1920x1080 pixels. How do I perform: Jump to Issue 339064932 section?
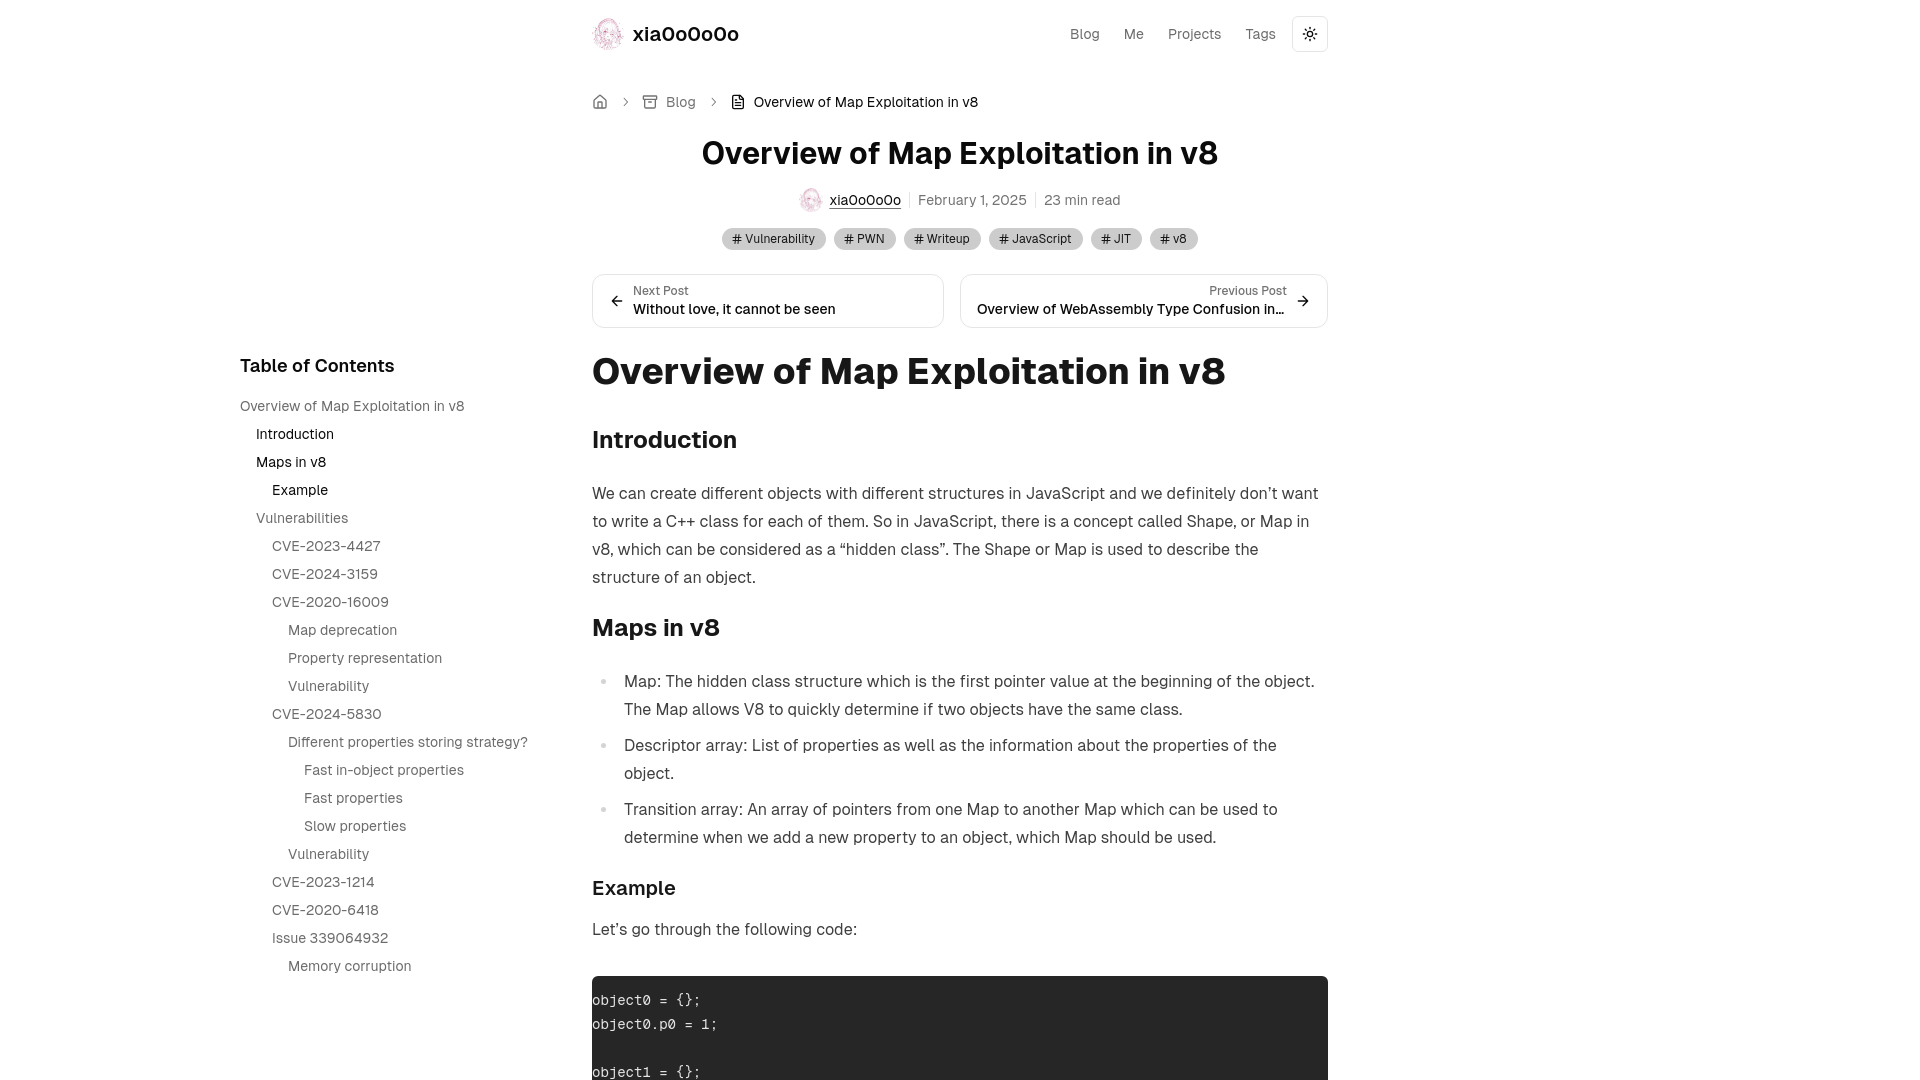330,938
